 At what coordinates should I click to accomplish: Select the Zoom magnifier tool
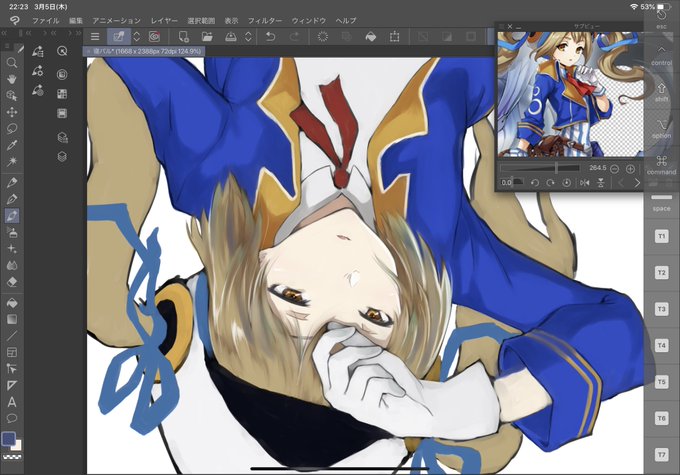click(x=12, y=63)
